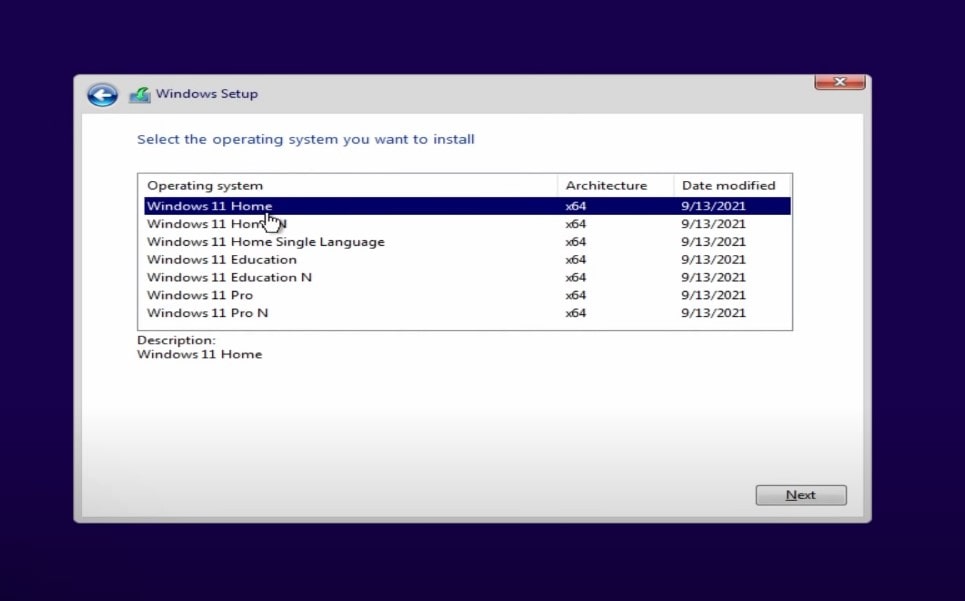Click the Windows Setup title bar icon
Viewport: 965px width, 601px height.
[140, 95]
